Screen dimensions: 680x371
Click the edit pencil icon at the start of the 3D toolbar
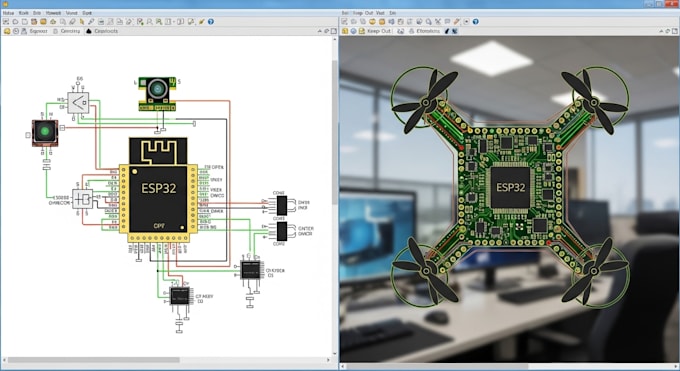[344, 22]
